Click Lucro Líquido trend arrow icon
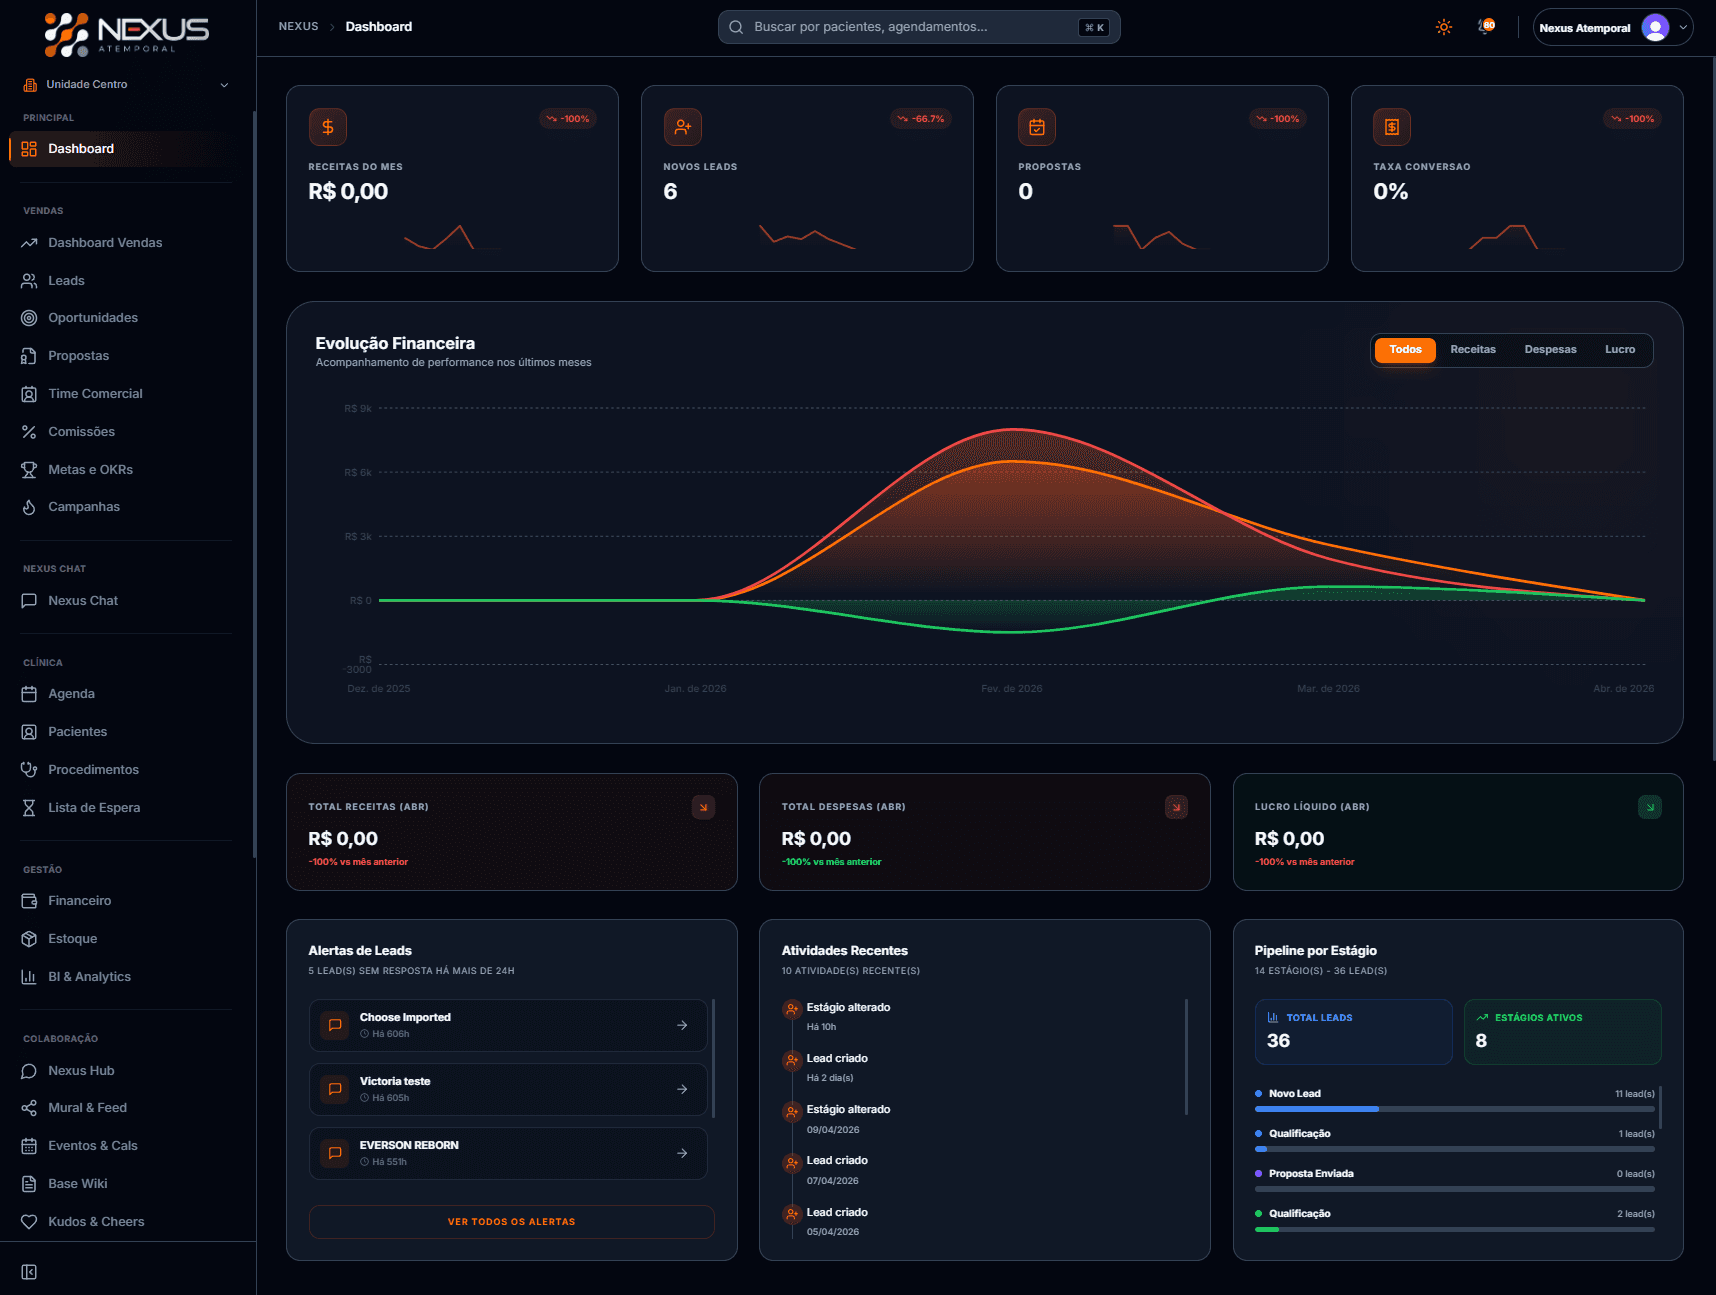 (1650, 807)
